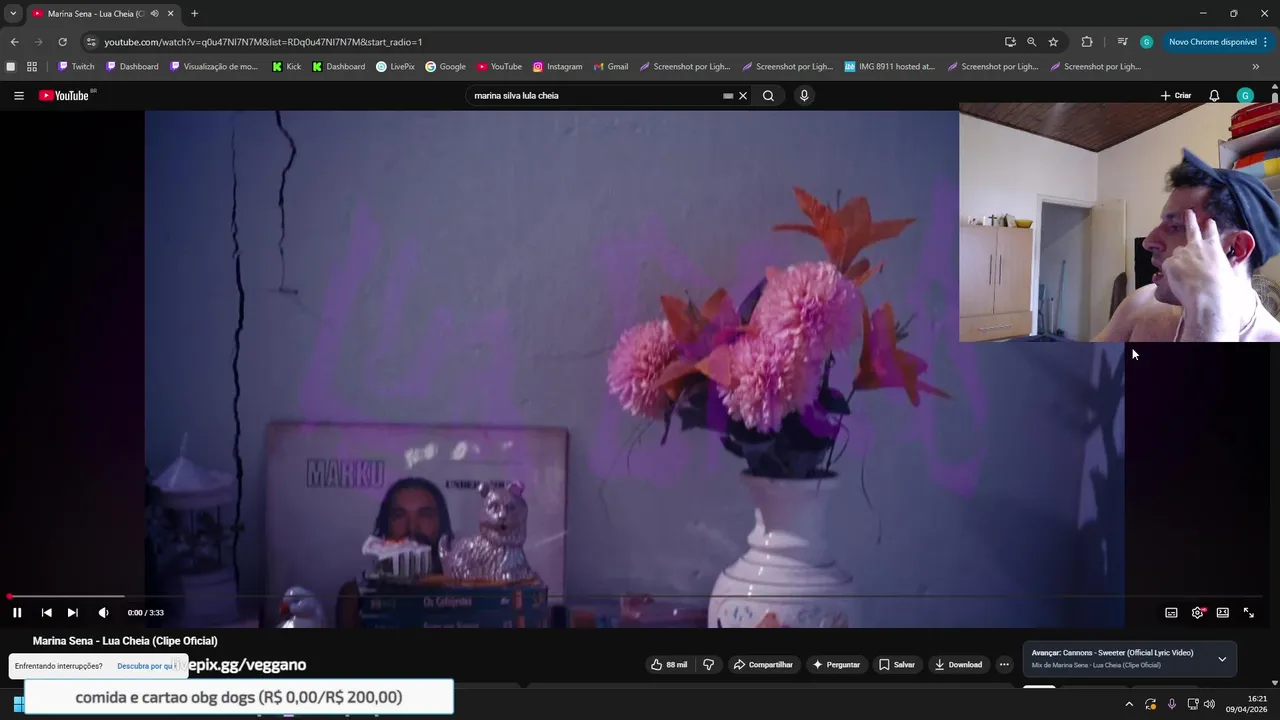This screenshot has width=1280, height=720.
Task: Toggle subtitles/closed captions on the player
Action: (x=1171, y=613)
